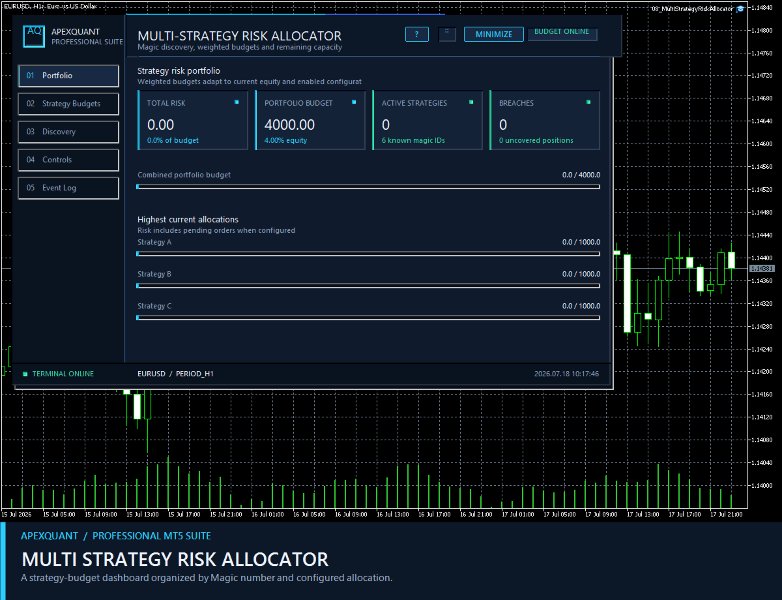Click the 'Strategy B' label

point(154,274)
